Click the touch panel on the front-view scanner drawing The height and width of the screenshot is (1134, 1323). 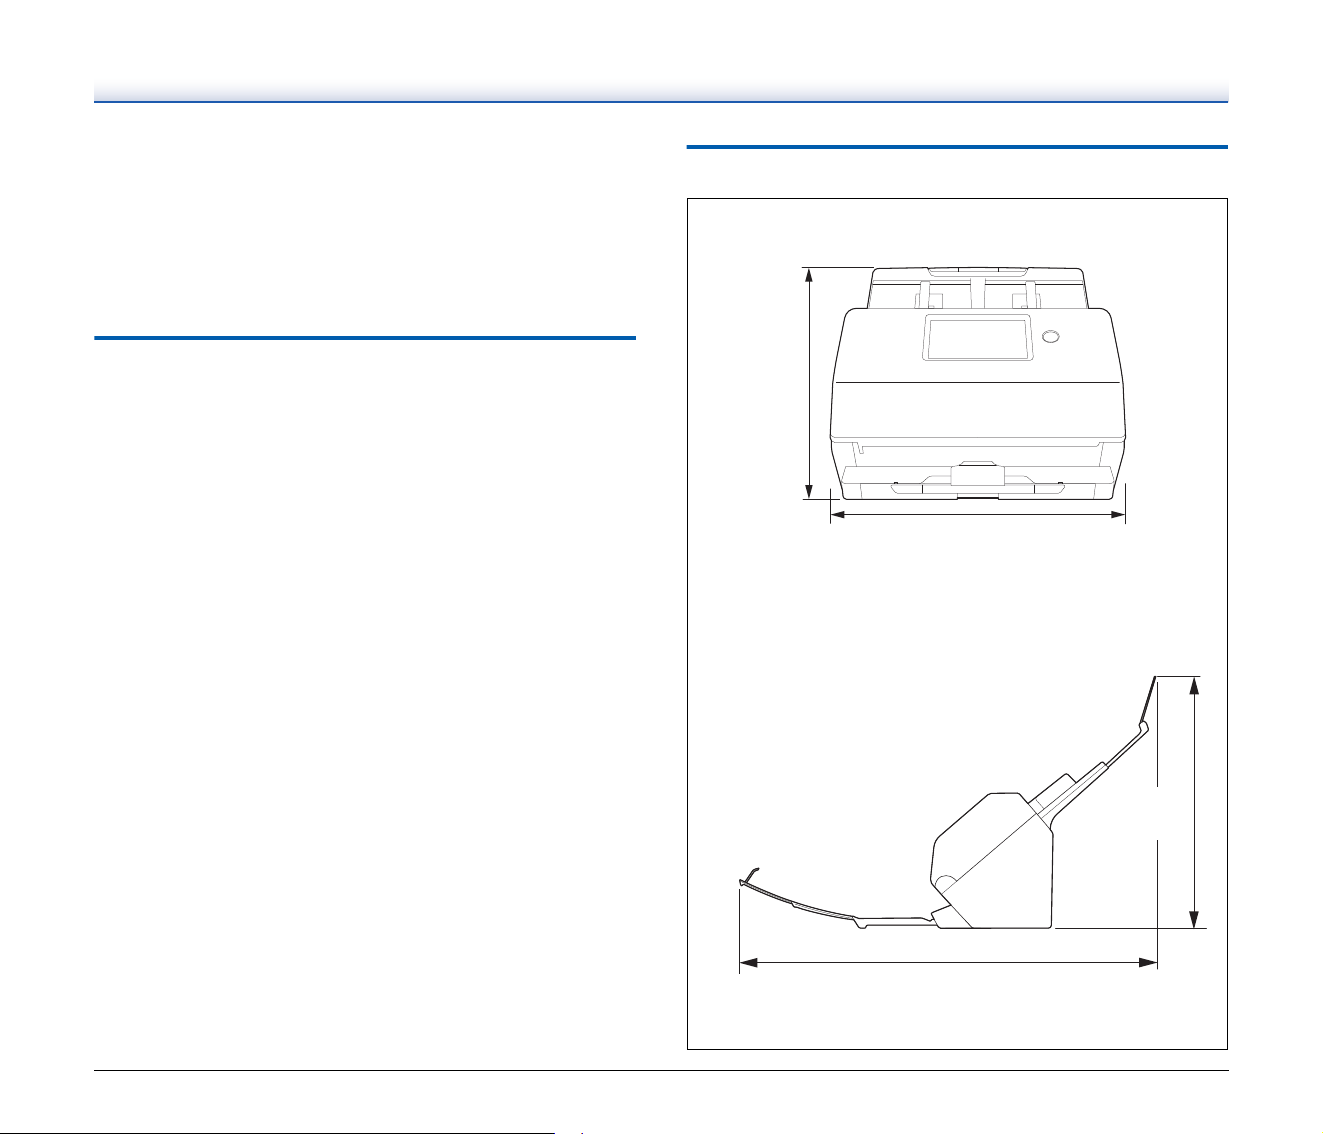click(977, 338)
